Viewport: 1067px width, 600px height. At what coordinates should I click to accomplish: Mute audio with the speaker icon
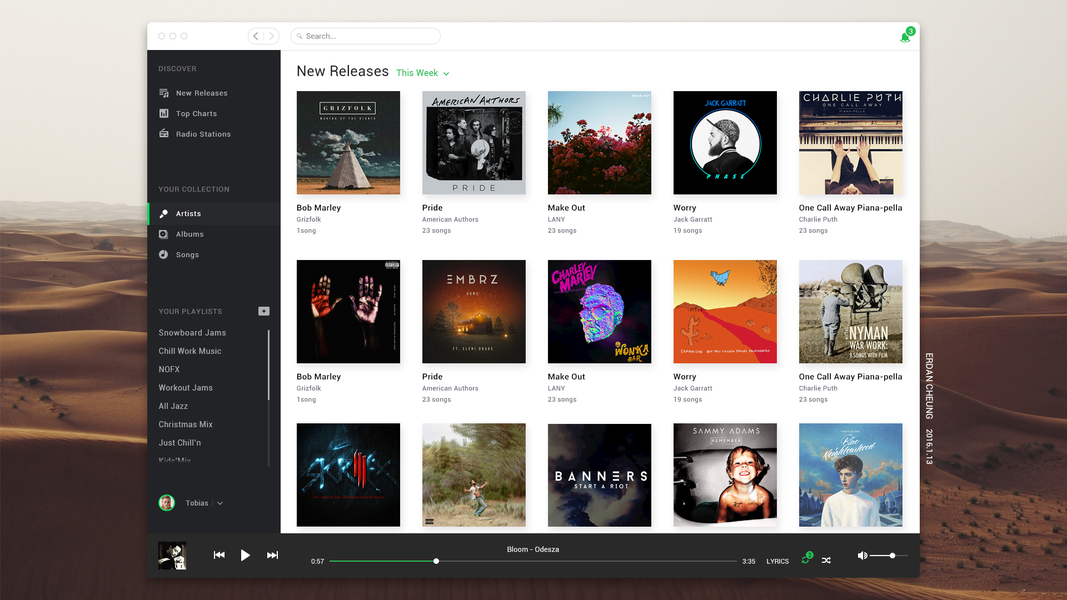pos(862,556)
